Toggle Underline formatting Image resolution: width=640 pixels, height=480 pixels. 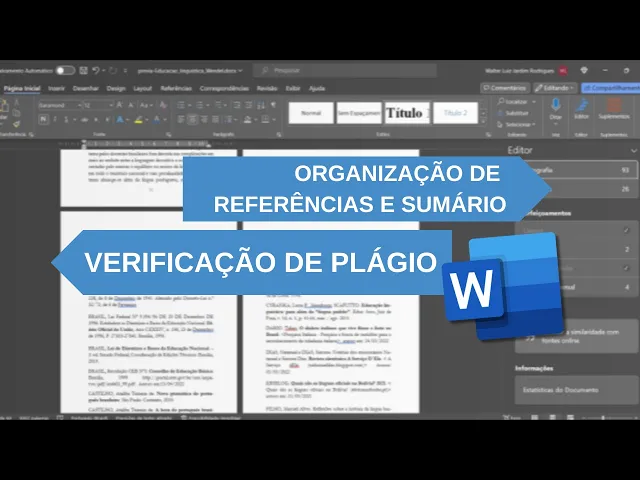pos(65,119)
